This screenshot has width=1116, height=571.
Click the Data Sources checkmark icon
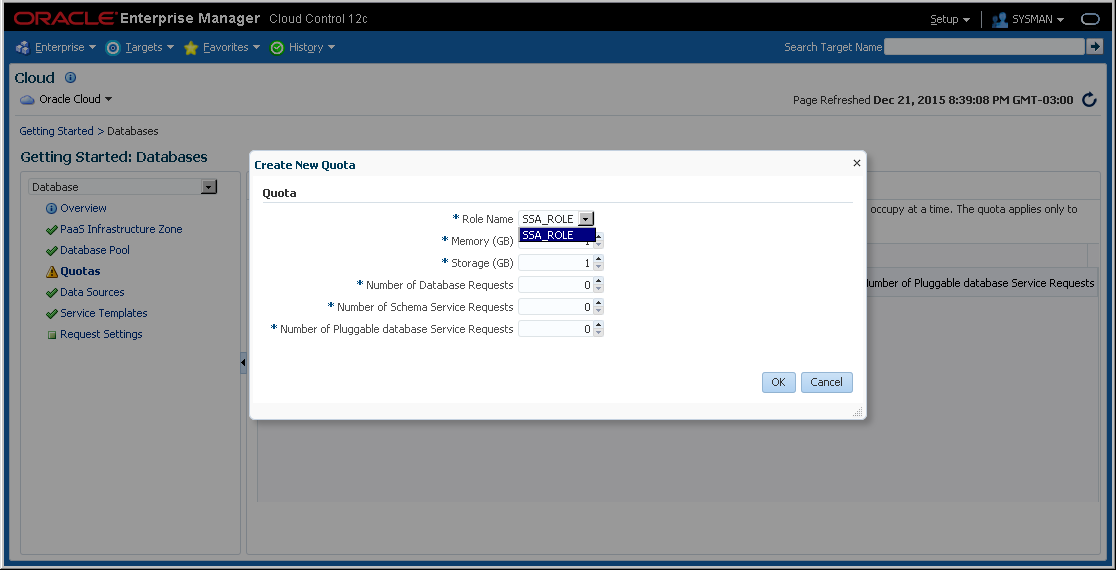click(51, 293)
